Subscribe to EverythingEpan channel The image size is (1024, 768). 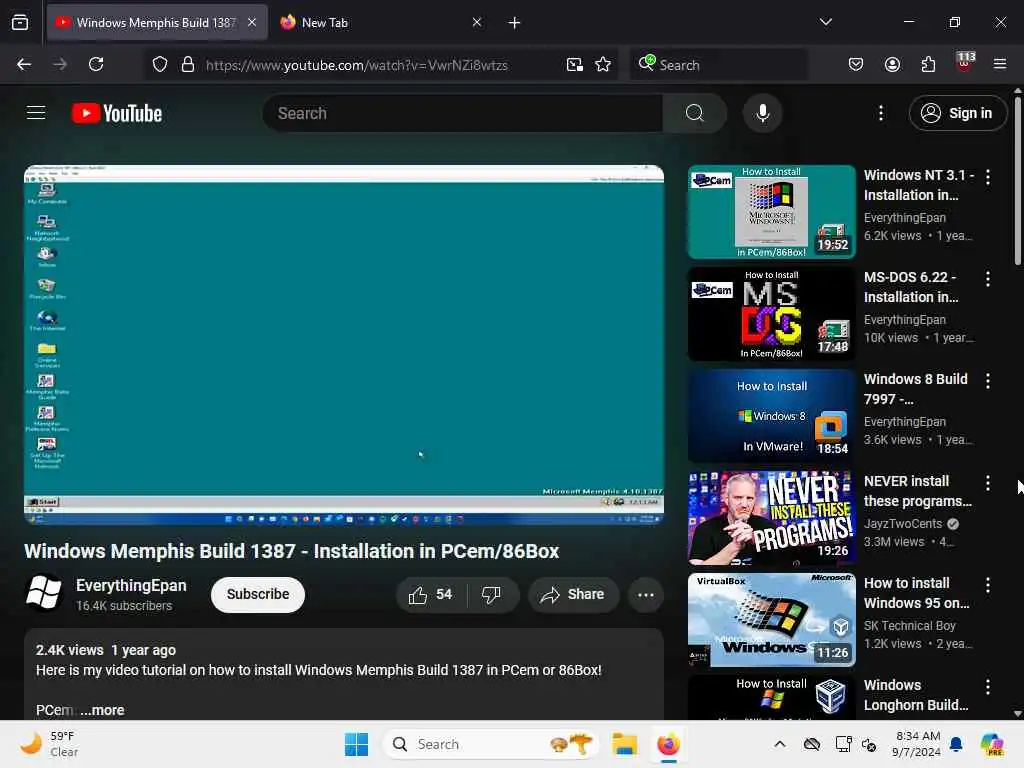point(258,594)
